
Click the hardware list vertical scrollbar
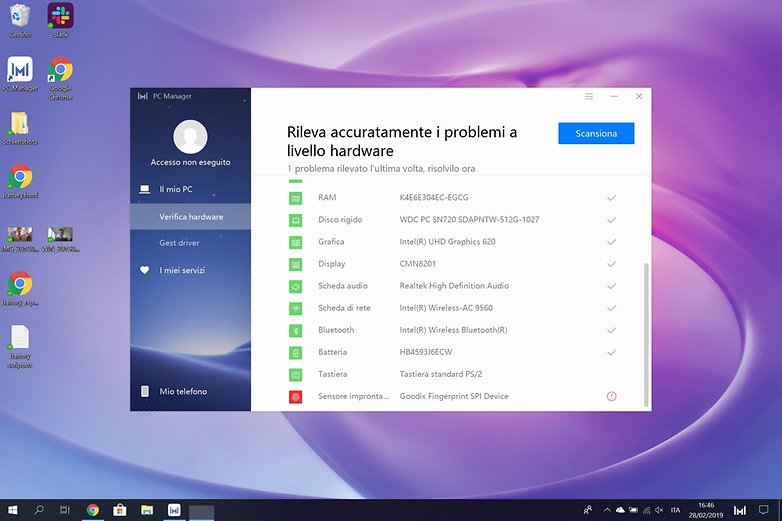click(646, 334)
